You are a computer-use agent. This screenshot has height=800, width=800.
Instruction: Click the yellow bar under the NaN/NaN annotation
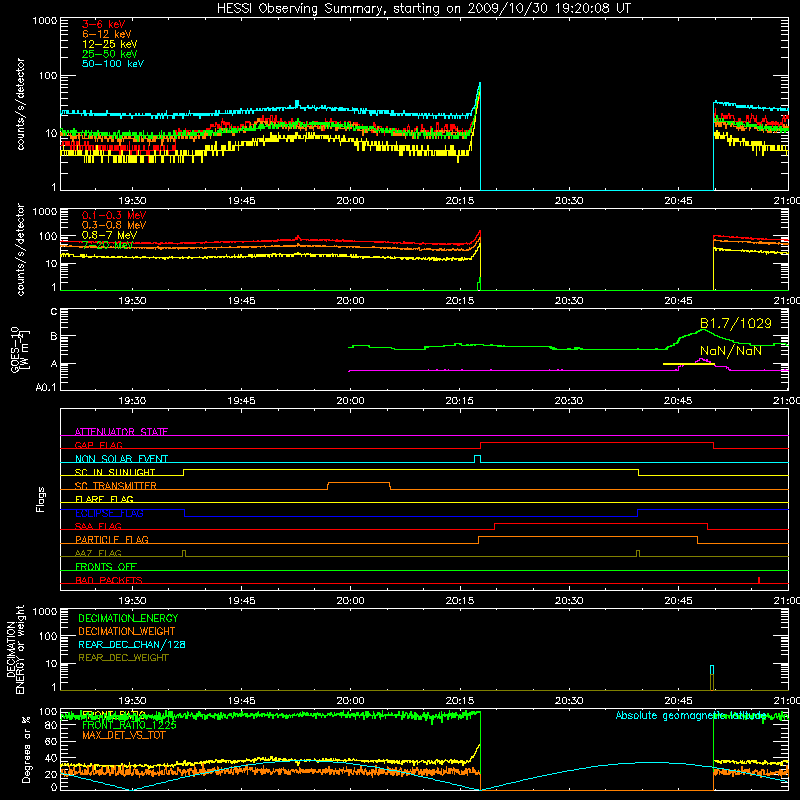click(689, 364)
